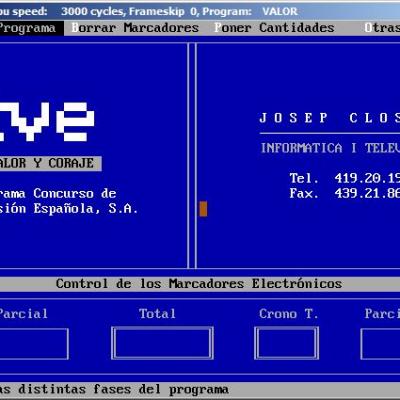Image resolution: width=400 pixels, height=400 pixels.
Task: Click the 'JOSEP CLOS' name text
Action: pos(329,118)
